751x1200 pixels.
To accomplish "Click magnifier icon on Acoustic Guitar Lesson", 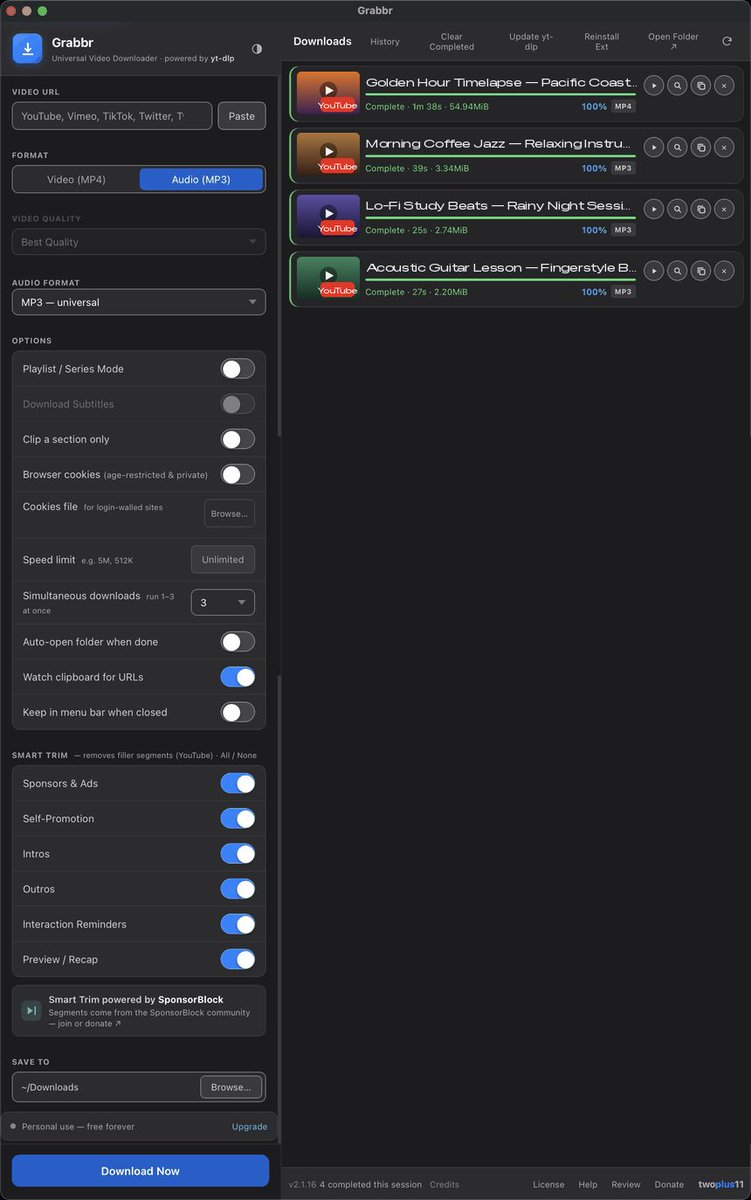I will tap(677, 271).
